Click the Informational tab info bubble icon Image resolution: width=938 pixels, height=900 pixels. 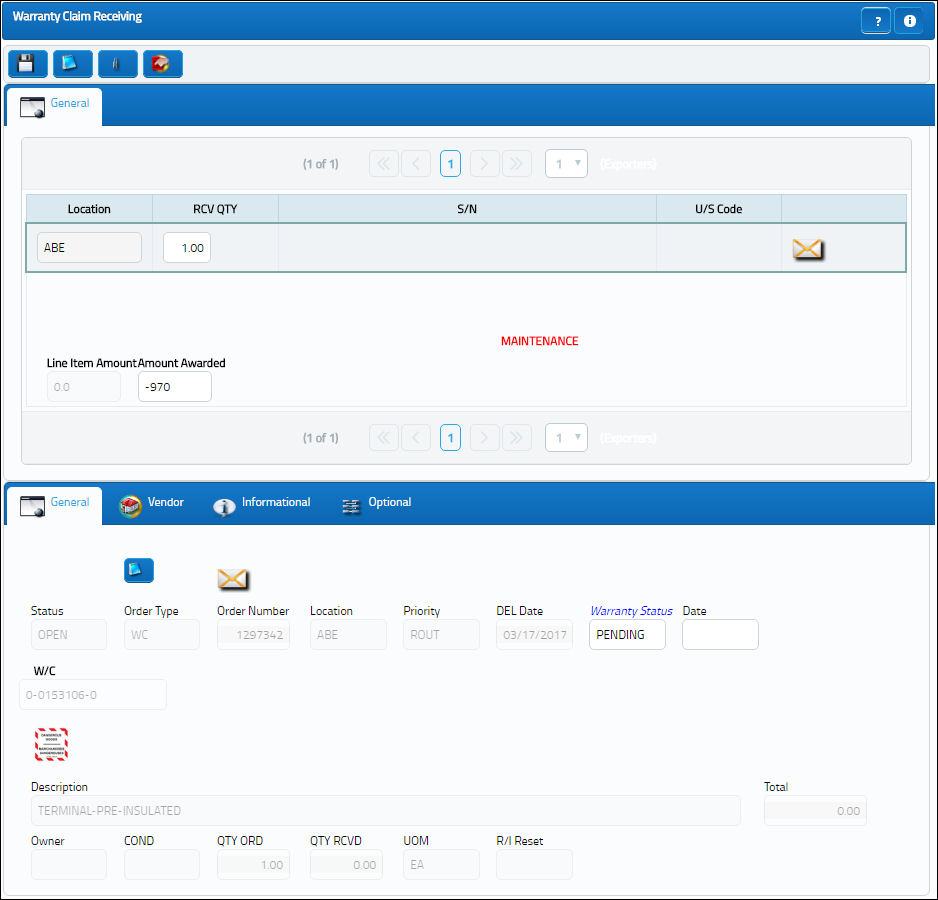pyautogui.click(x=224, y=507)
